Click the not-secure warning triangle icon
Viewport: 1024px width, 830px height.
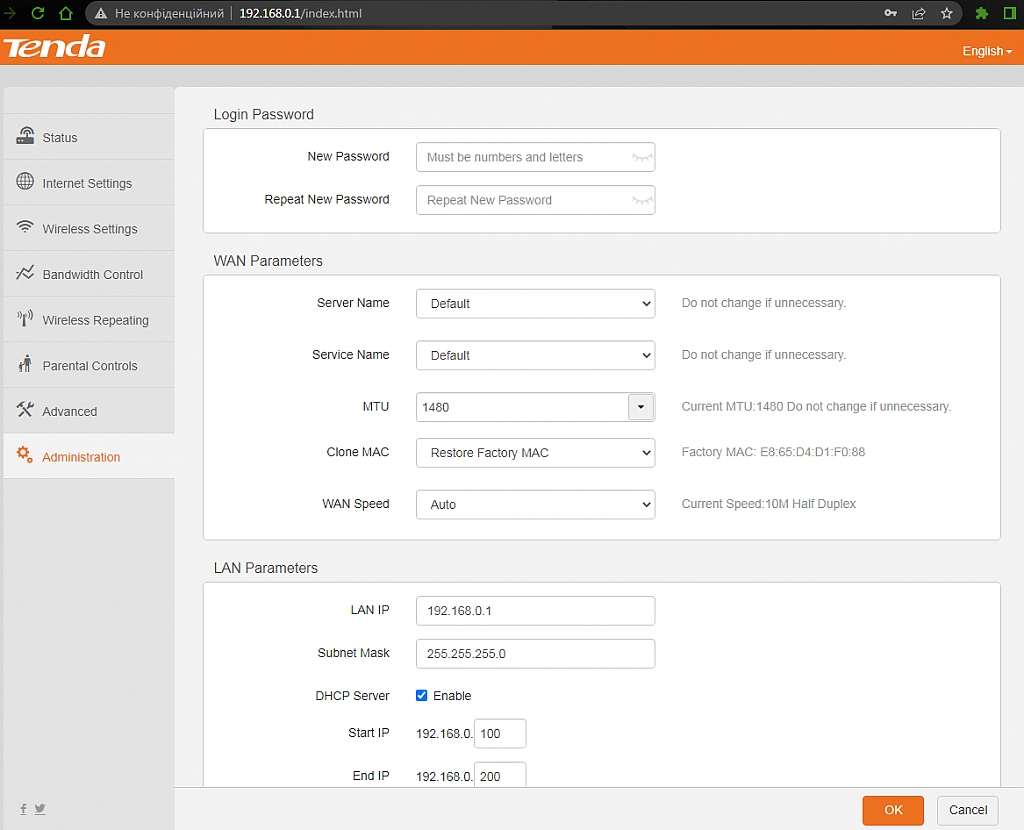[x=101, y=13]
